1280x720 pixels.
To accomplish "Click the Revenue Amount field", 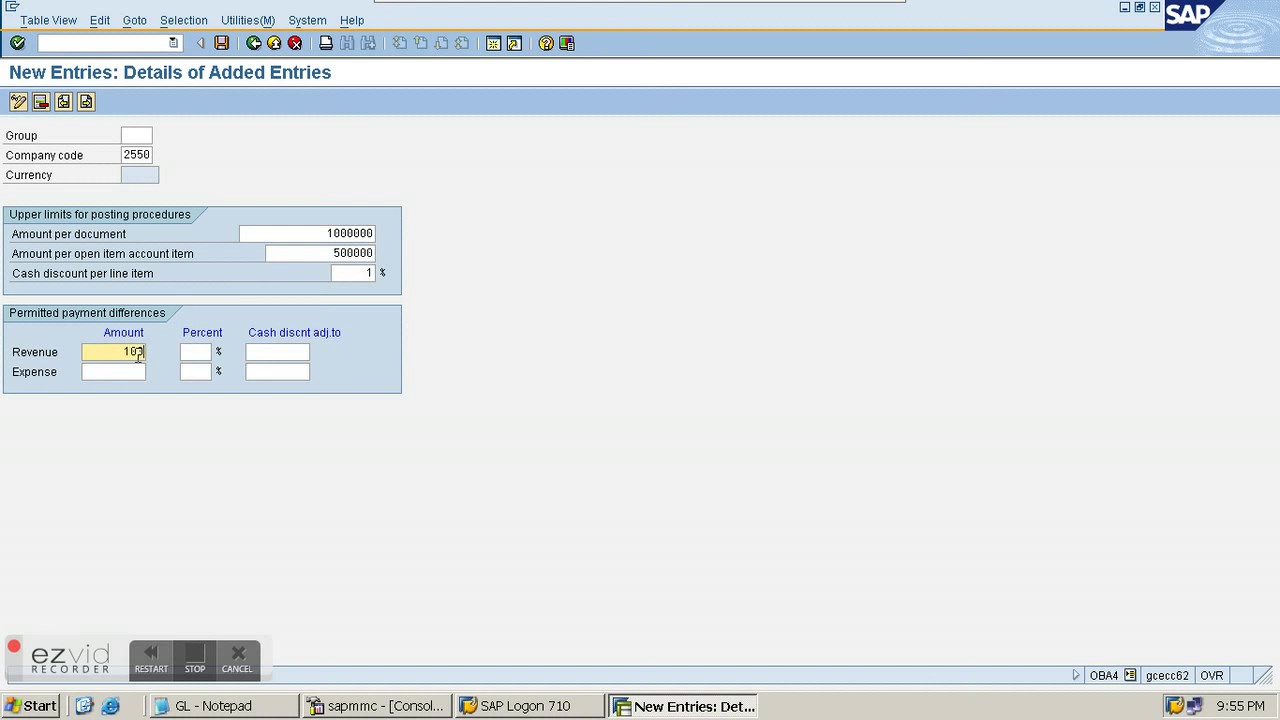I will [113, 352].
